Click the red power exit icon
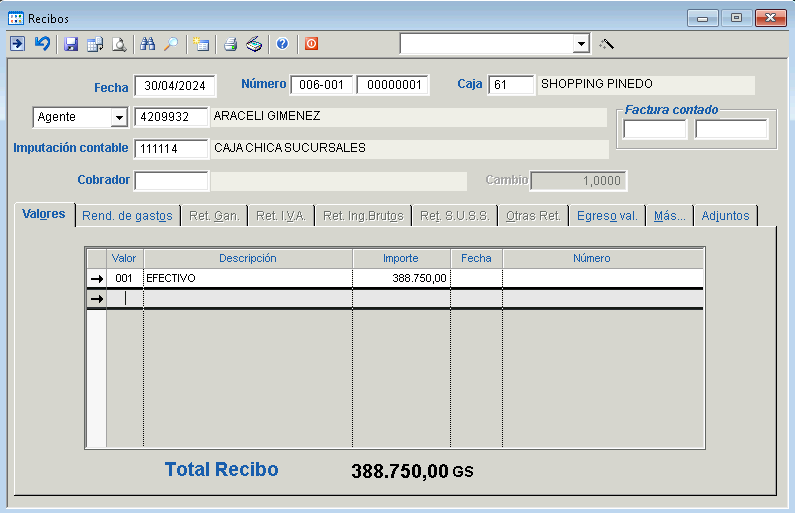This screenshot has height=513, width=795. [311, 44]
